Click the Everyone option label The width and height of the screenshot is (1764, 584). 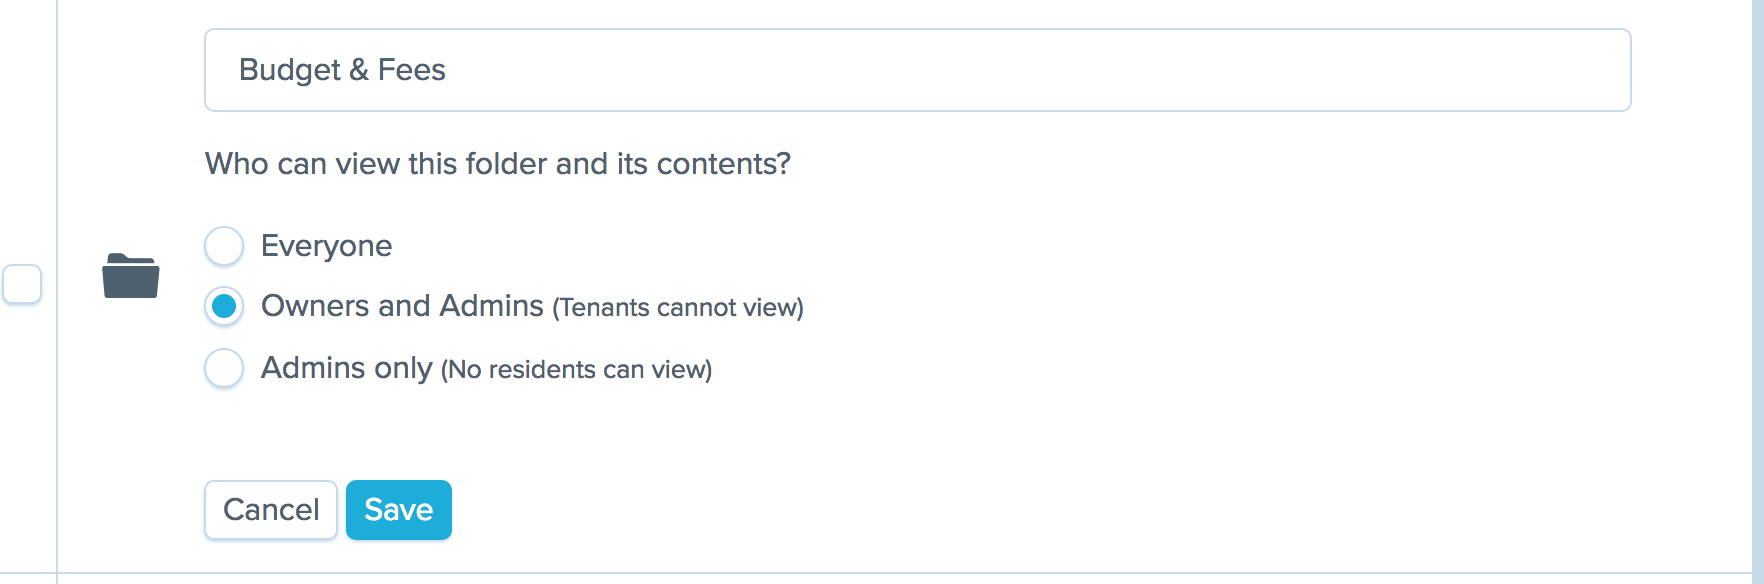tap(326, 246)
